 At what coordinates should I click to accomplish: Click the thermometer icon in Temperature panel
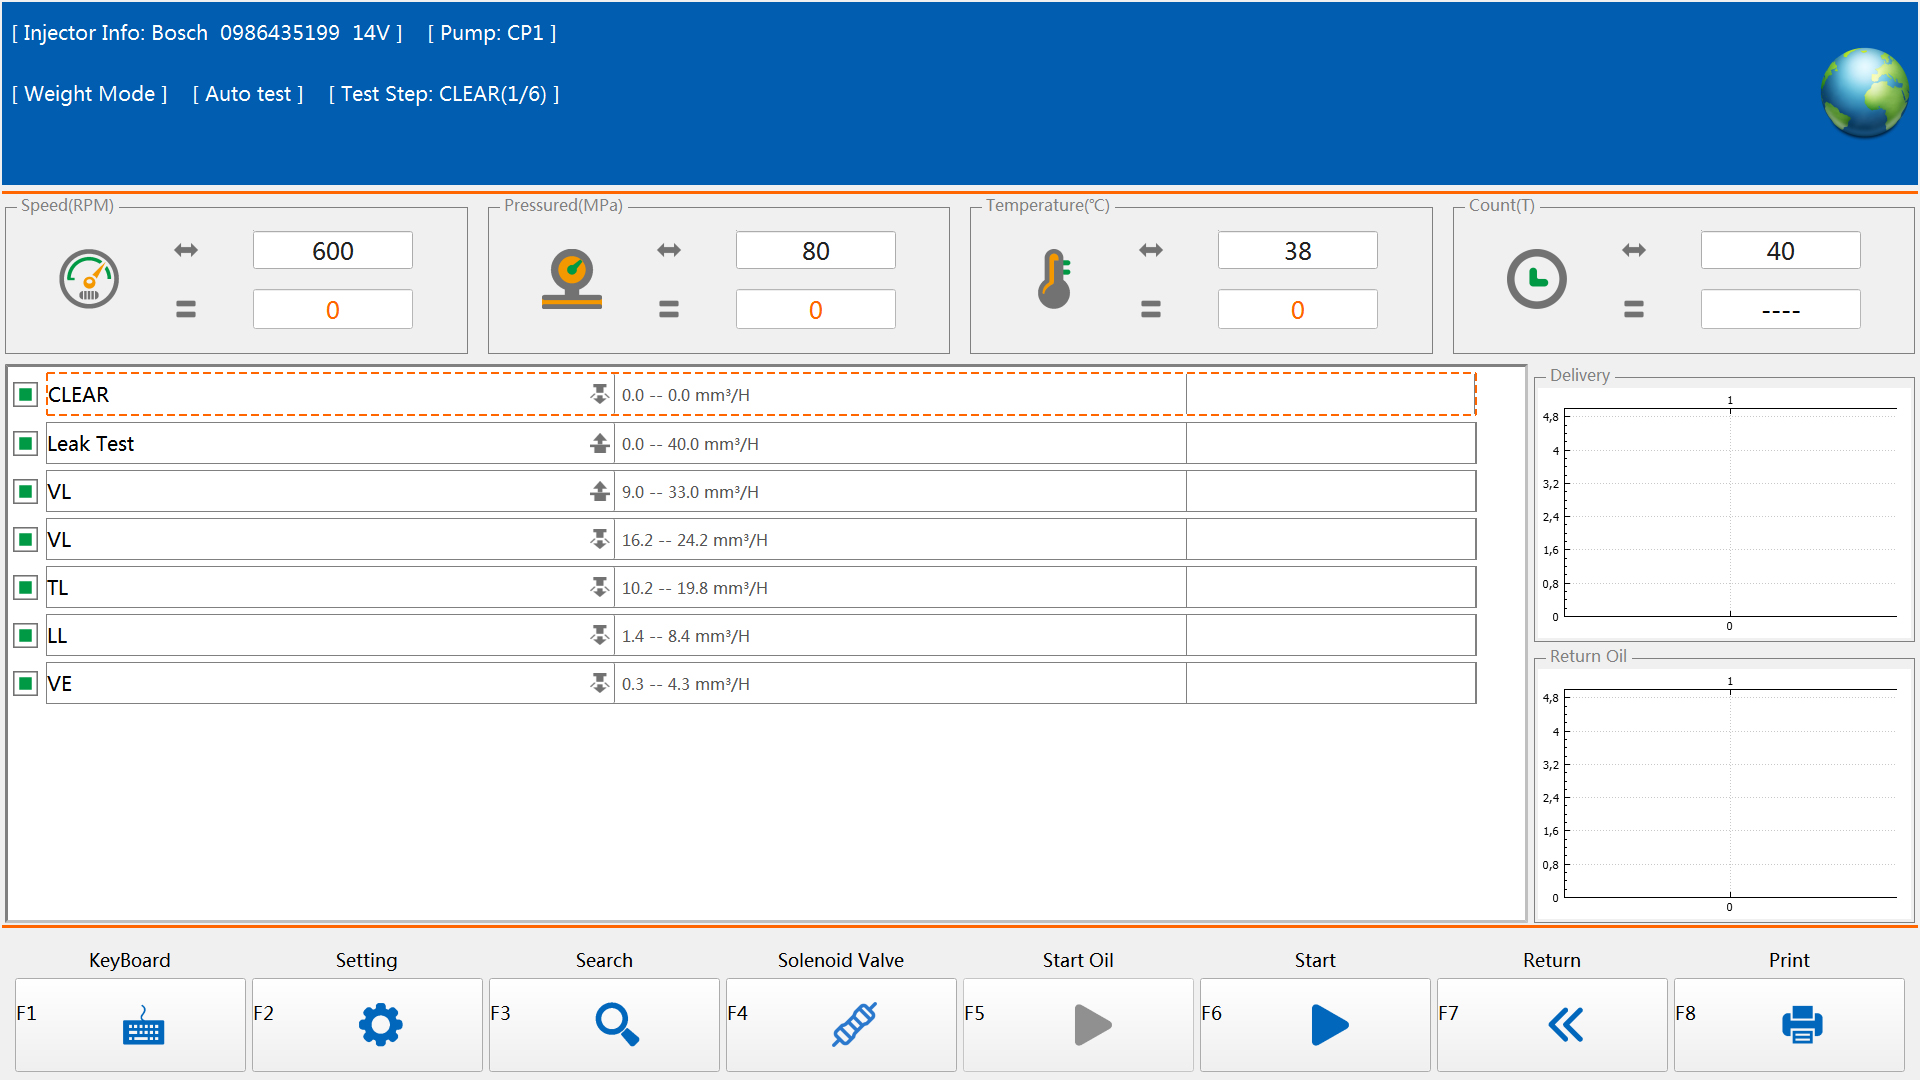[x=1054, y=279]
